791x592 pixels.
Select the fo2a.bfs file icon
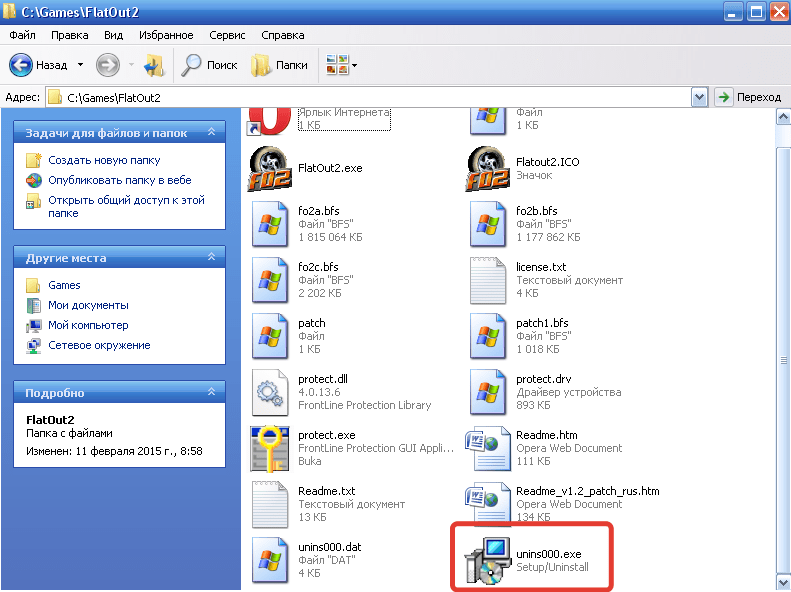pyautogui.click(x=270, y=224)
